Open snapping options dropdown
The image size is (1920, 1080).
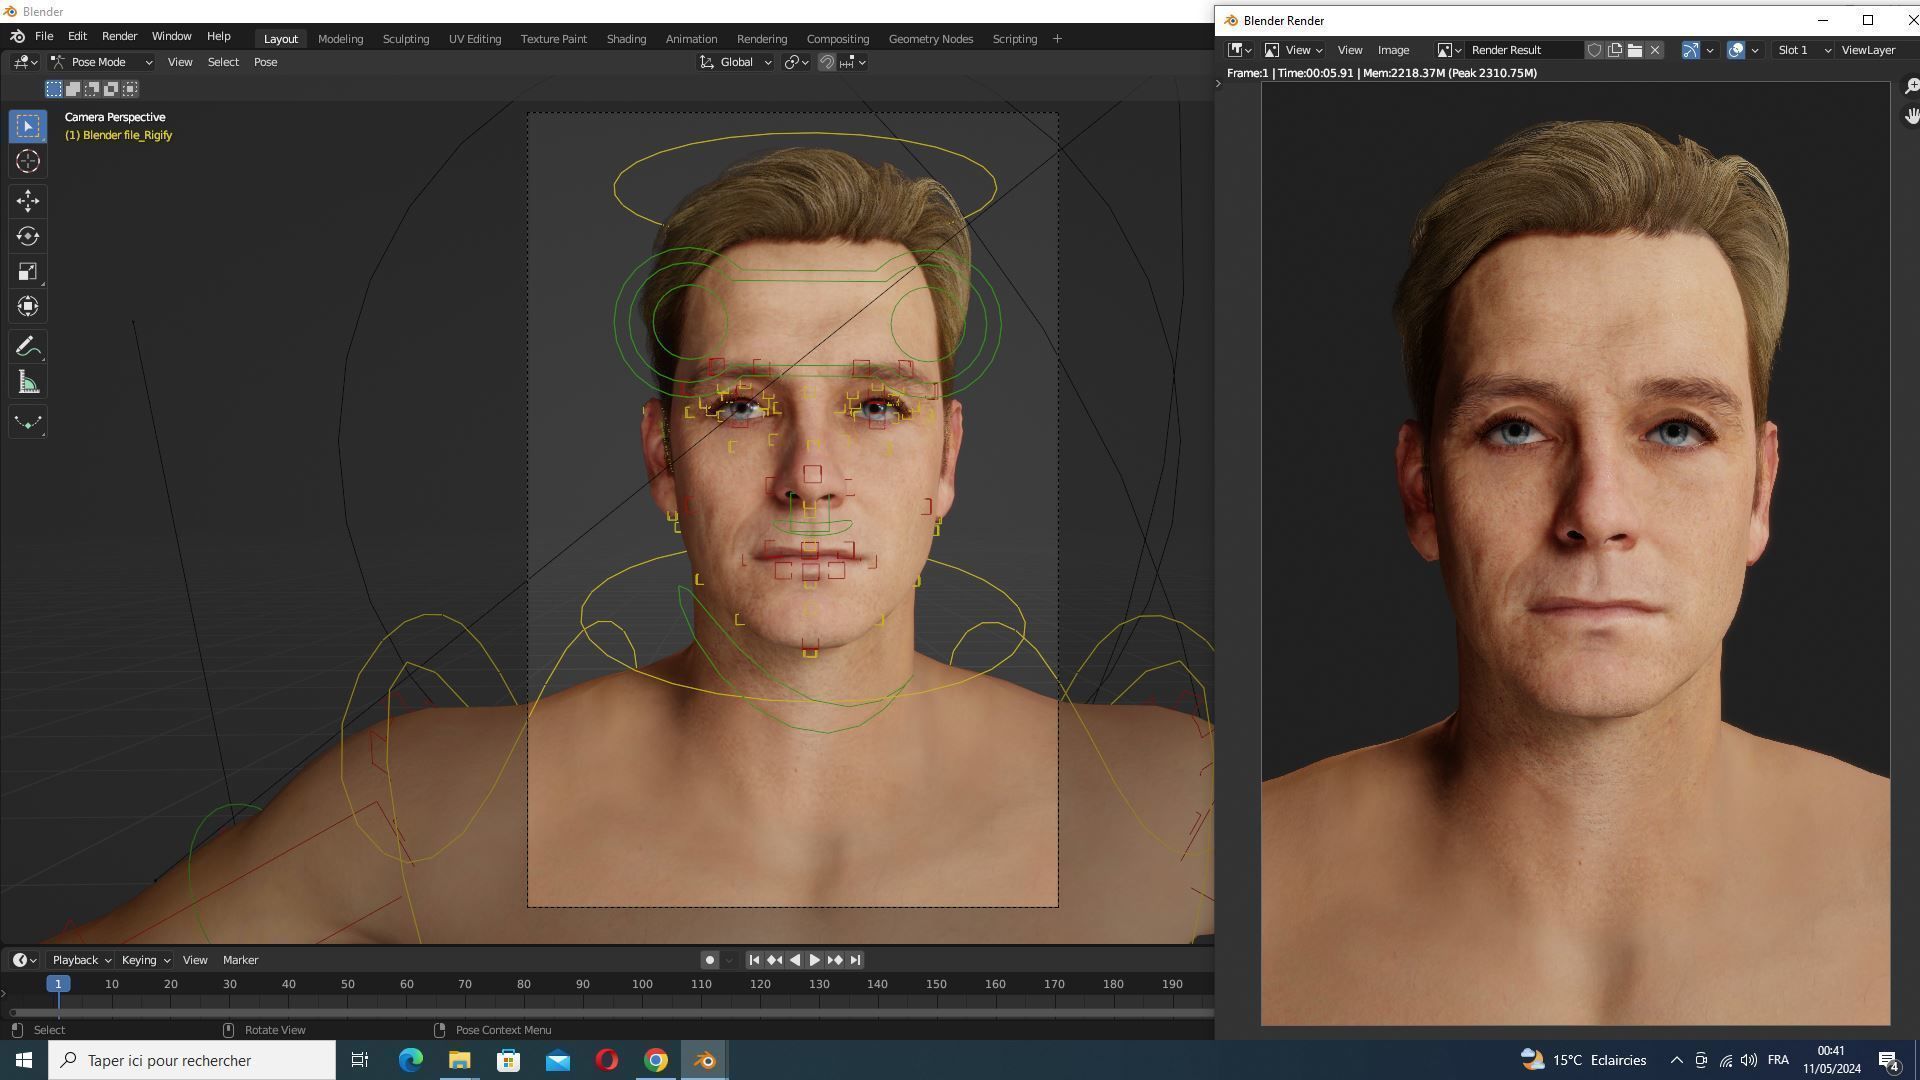853,62
